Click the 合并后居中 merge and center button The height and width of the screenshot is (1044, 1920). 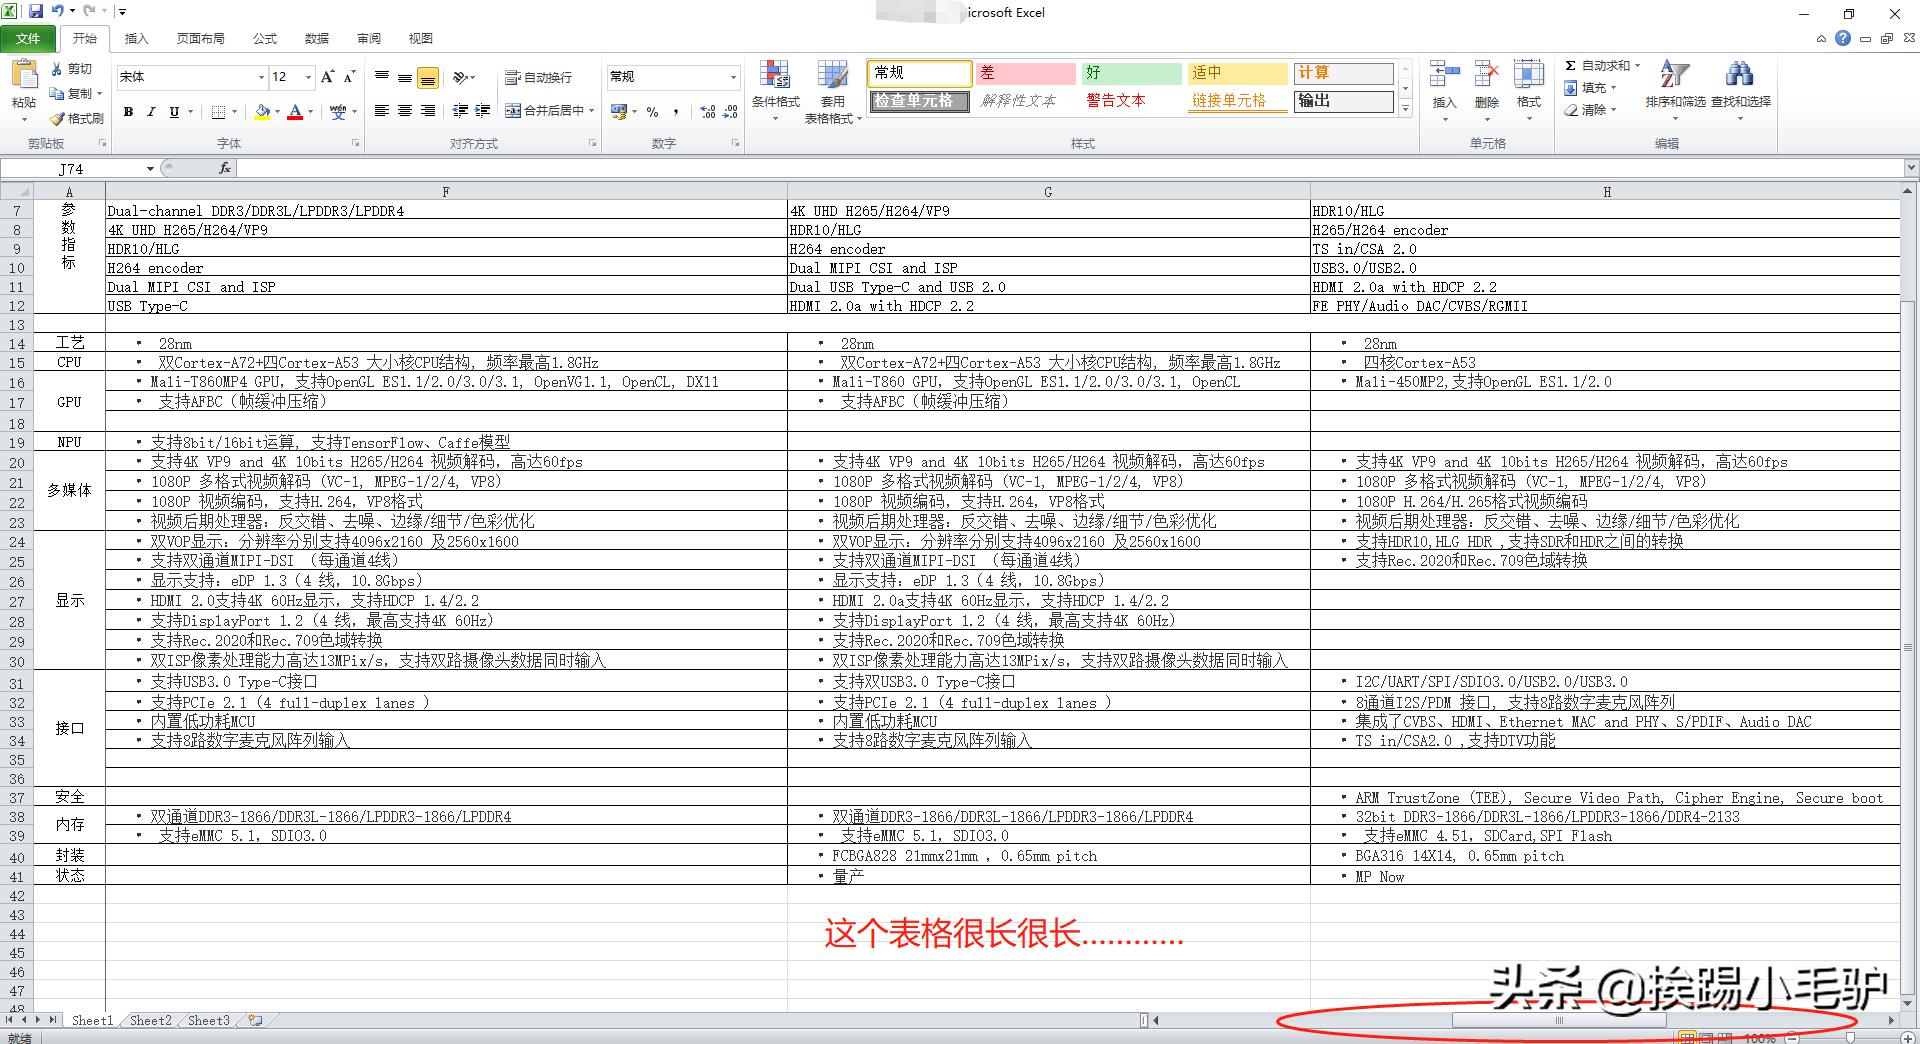548,111
